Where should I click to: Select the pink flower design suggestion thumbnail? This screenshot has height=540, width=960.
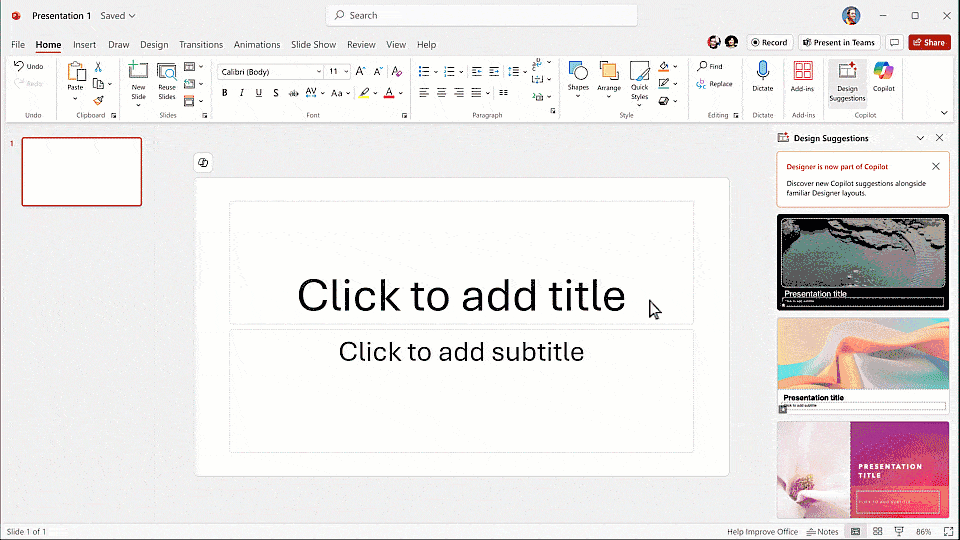point(863,470)
